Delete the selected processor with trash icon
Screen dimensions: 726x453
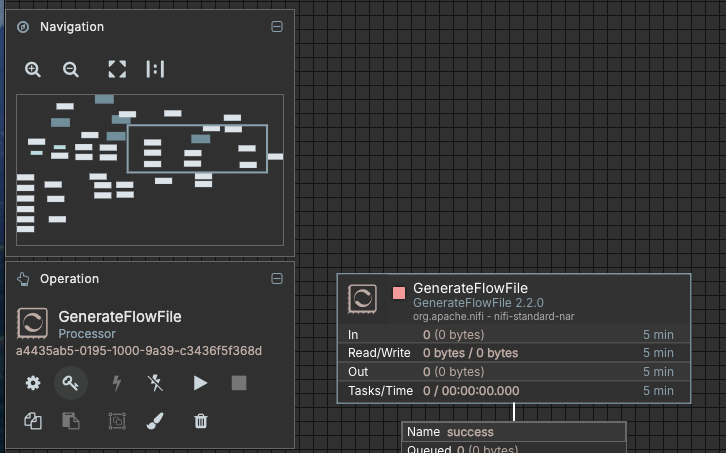[x=200, y=421]
